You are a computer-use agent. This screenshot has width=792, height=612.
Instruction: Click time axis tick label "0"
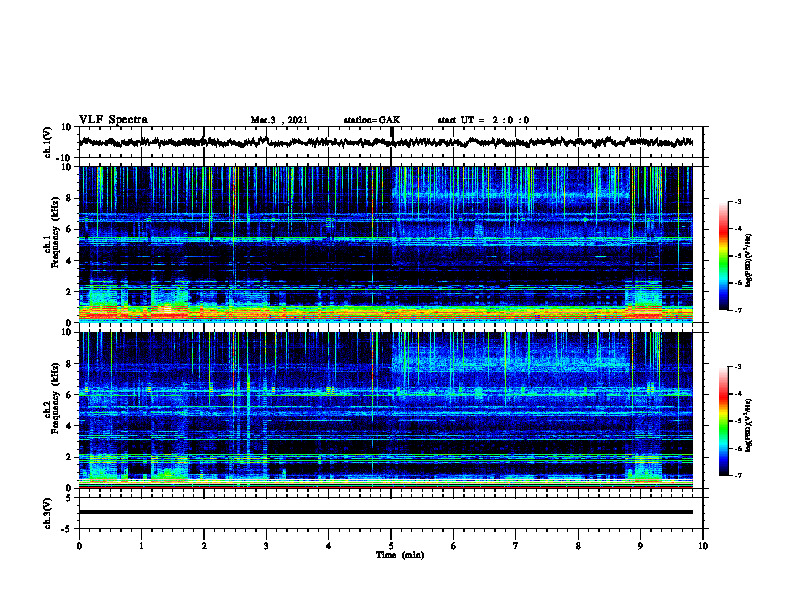click(79, 546)
